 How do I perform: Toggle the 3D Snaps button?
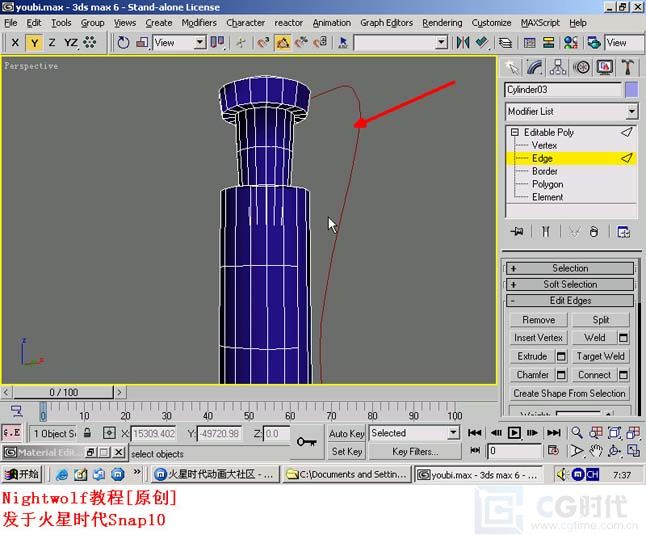tap(263, 42)
